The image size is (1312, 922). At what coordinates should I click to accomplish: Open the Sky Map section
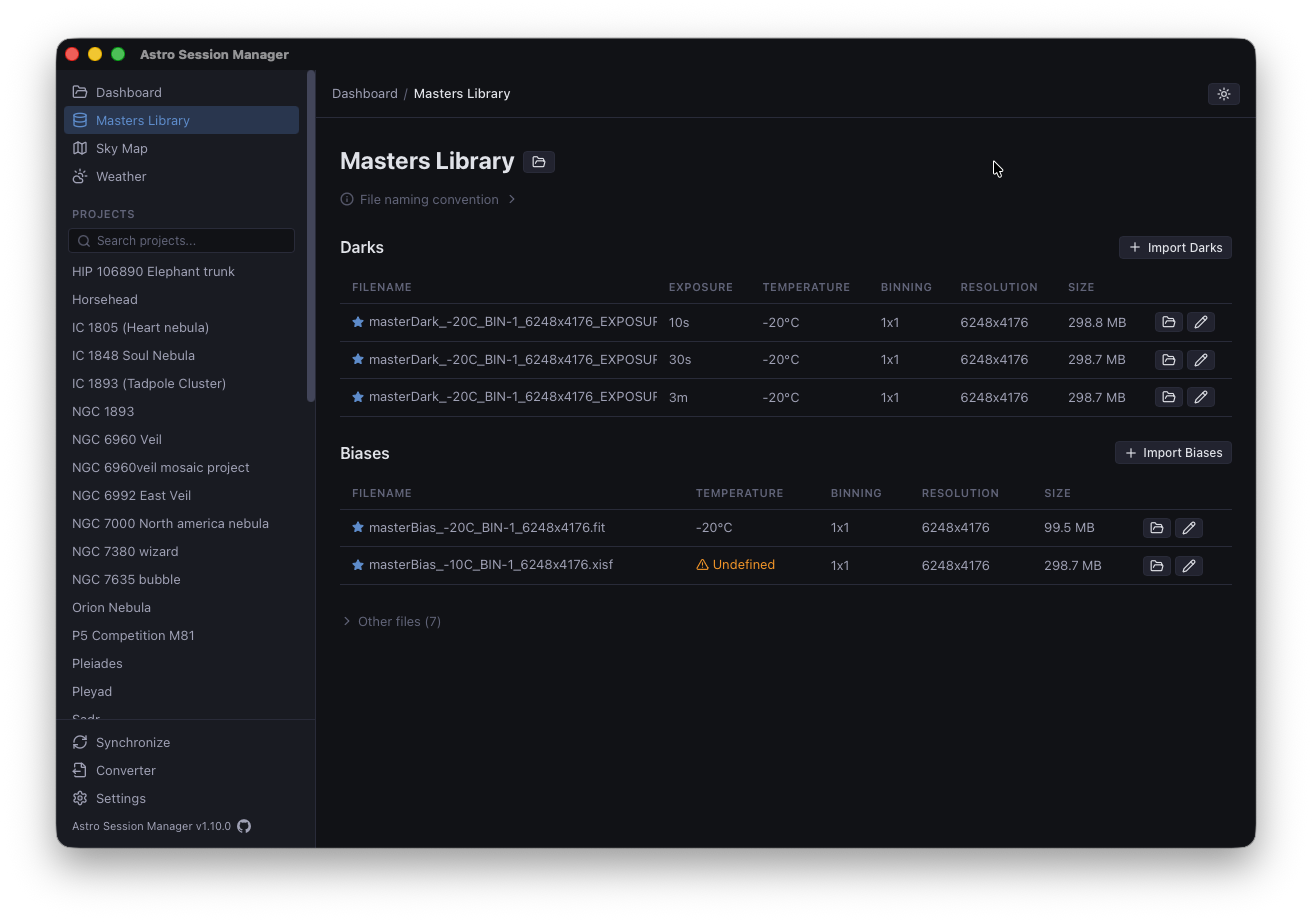tap(121, 148)
